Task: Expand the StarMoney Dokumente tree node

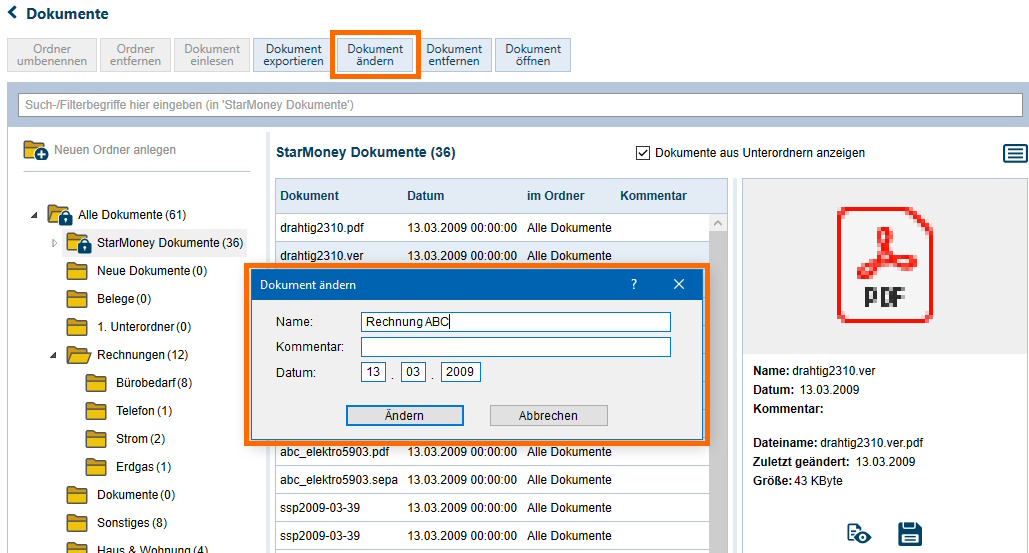Action: tap(54, 243)
